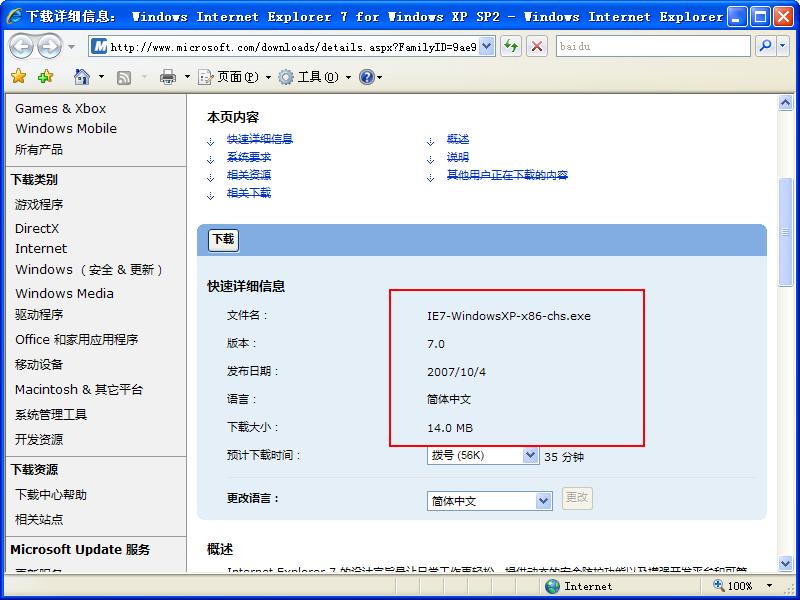Open the 工具(O) menu

(x=314, y=77)
